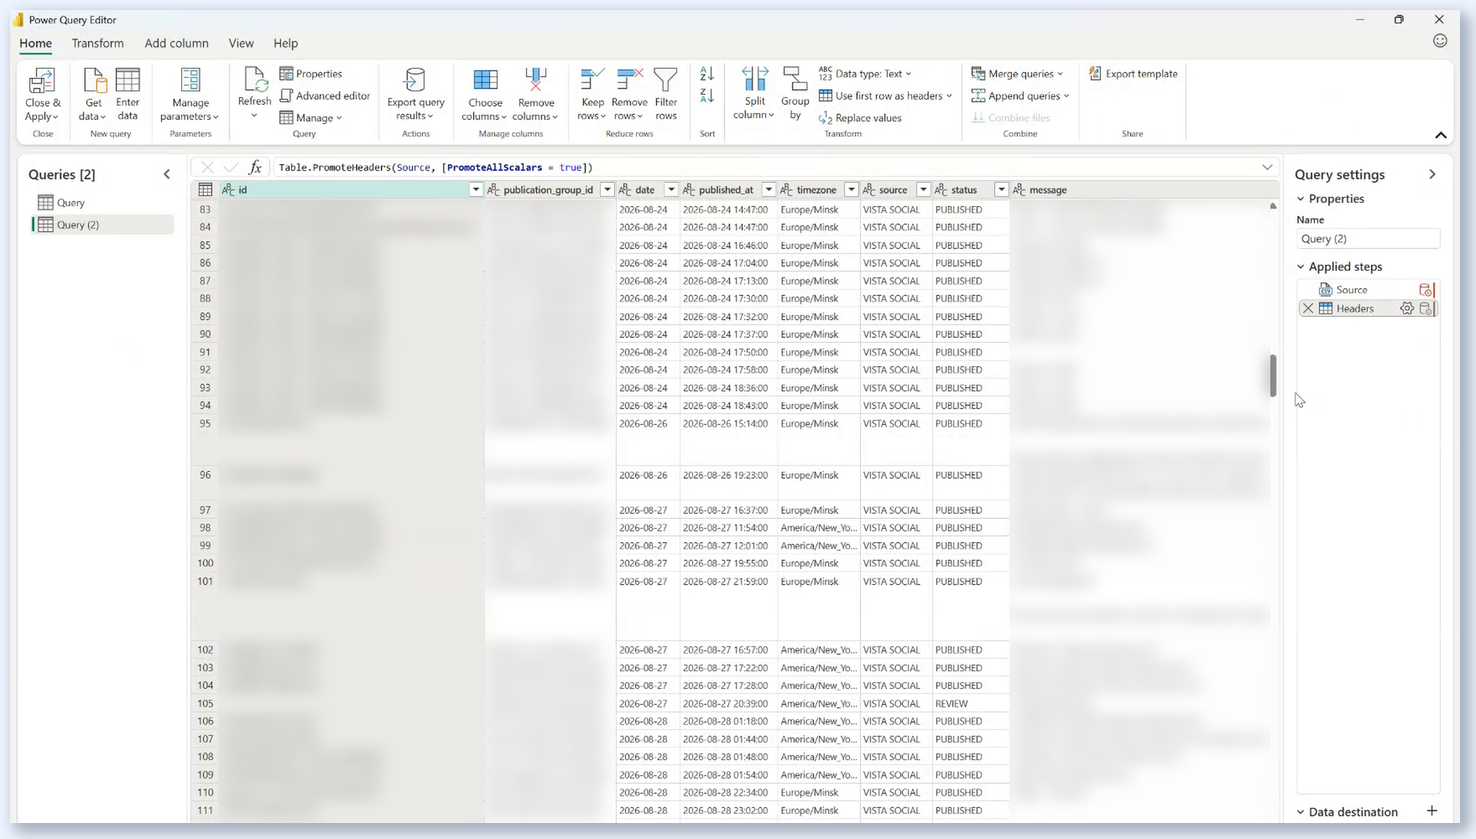The height and width of the screenshot is (839, 1476).
Task: Open Manage parameters icon
Action: [x=190, y=81]
